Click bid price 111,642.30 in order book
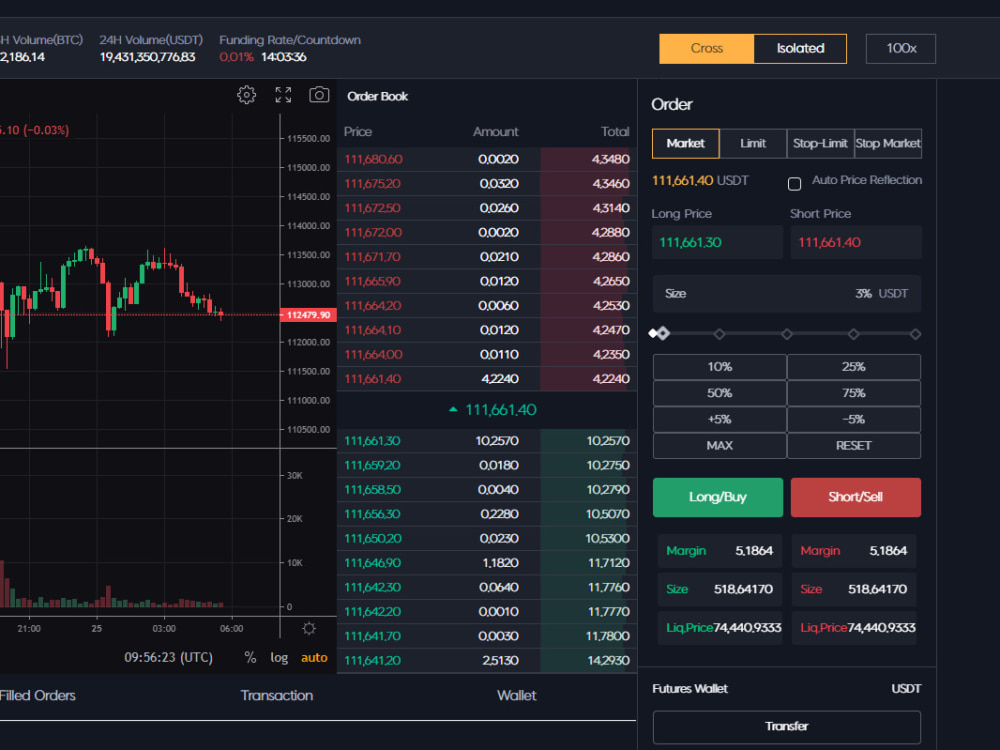This screenshot has width=1000, height=750. pyautogui.click(x=372, y=587)
